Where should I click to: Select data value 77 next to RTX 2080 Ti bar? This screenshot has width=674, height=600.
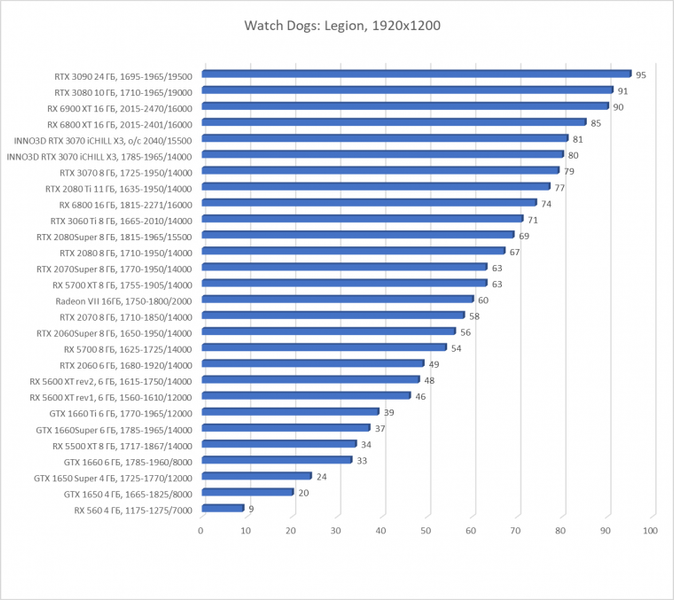click(560, 188)
